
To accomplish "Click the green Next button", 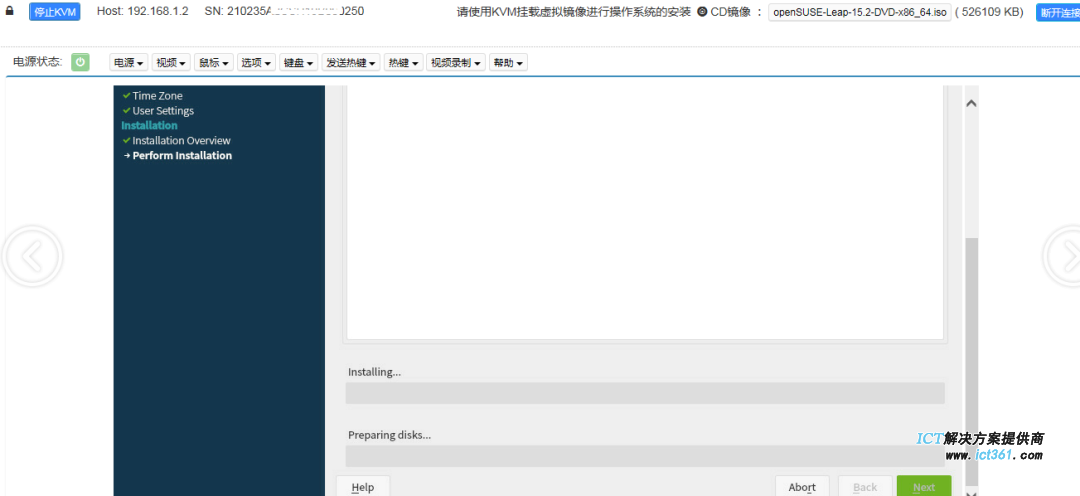I will tap(924, 486).
